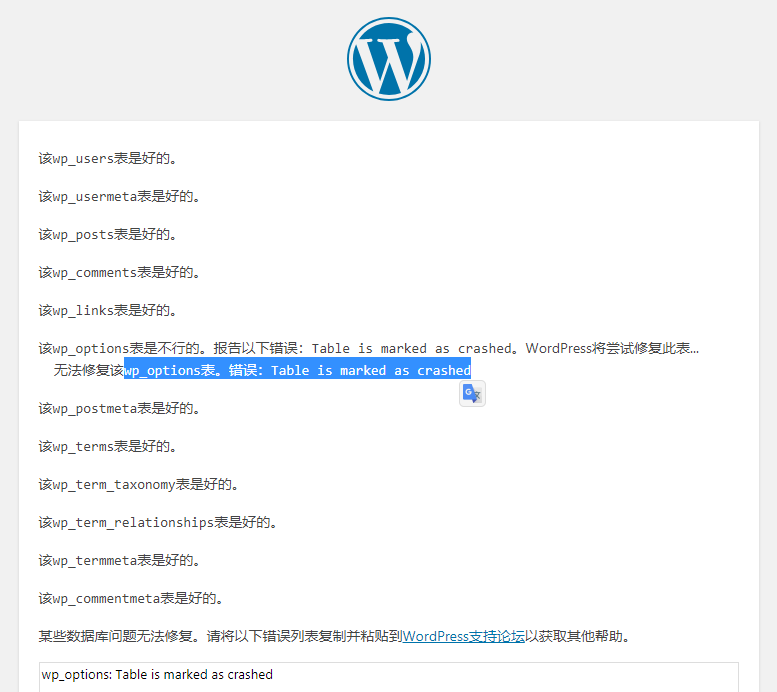Viewport: 777px width, 692px height.
Task: Open the WordPress支持论坛 link
Action: click(x=463, y=636)
